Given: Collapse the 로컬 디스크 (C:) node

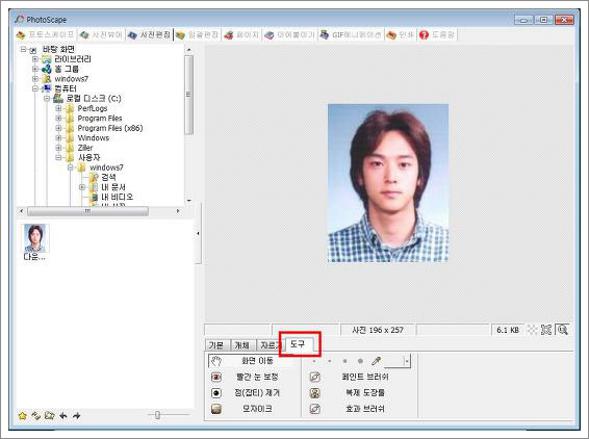Looking at the screenshot, I should click(x=47, y=98).
